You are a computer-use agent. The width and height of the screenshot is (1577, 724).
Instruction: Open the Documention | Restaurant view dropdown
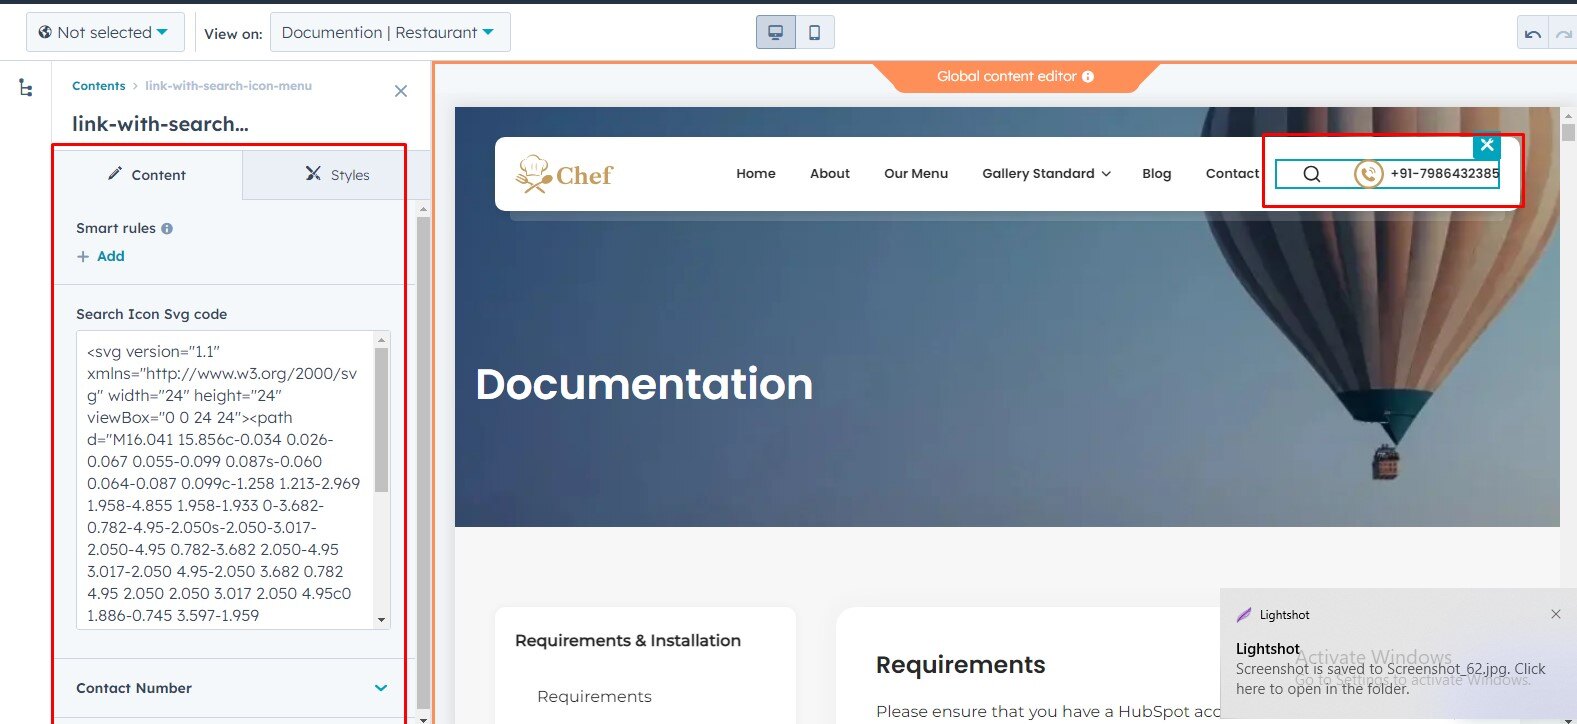(x=389, y=32)
